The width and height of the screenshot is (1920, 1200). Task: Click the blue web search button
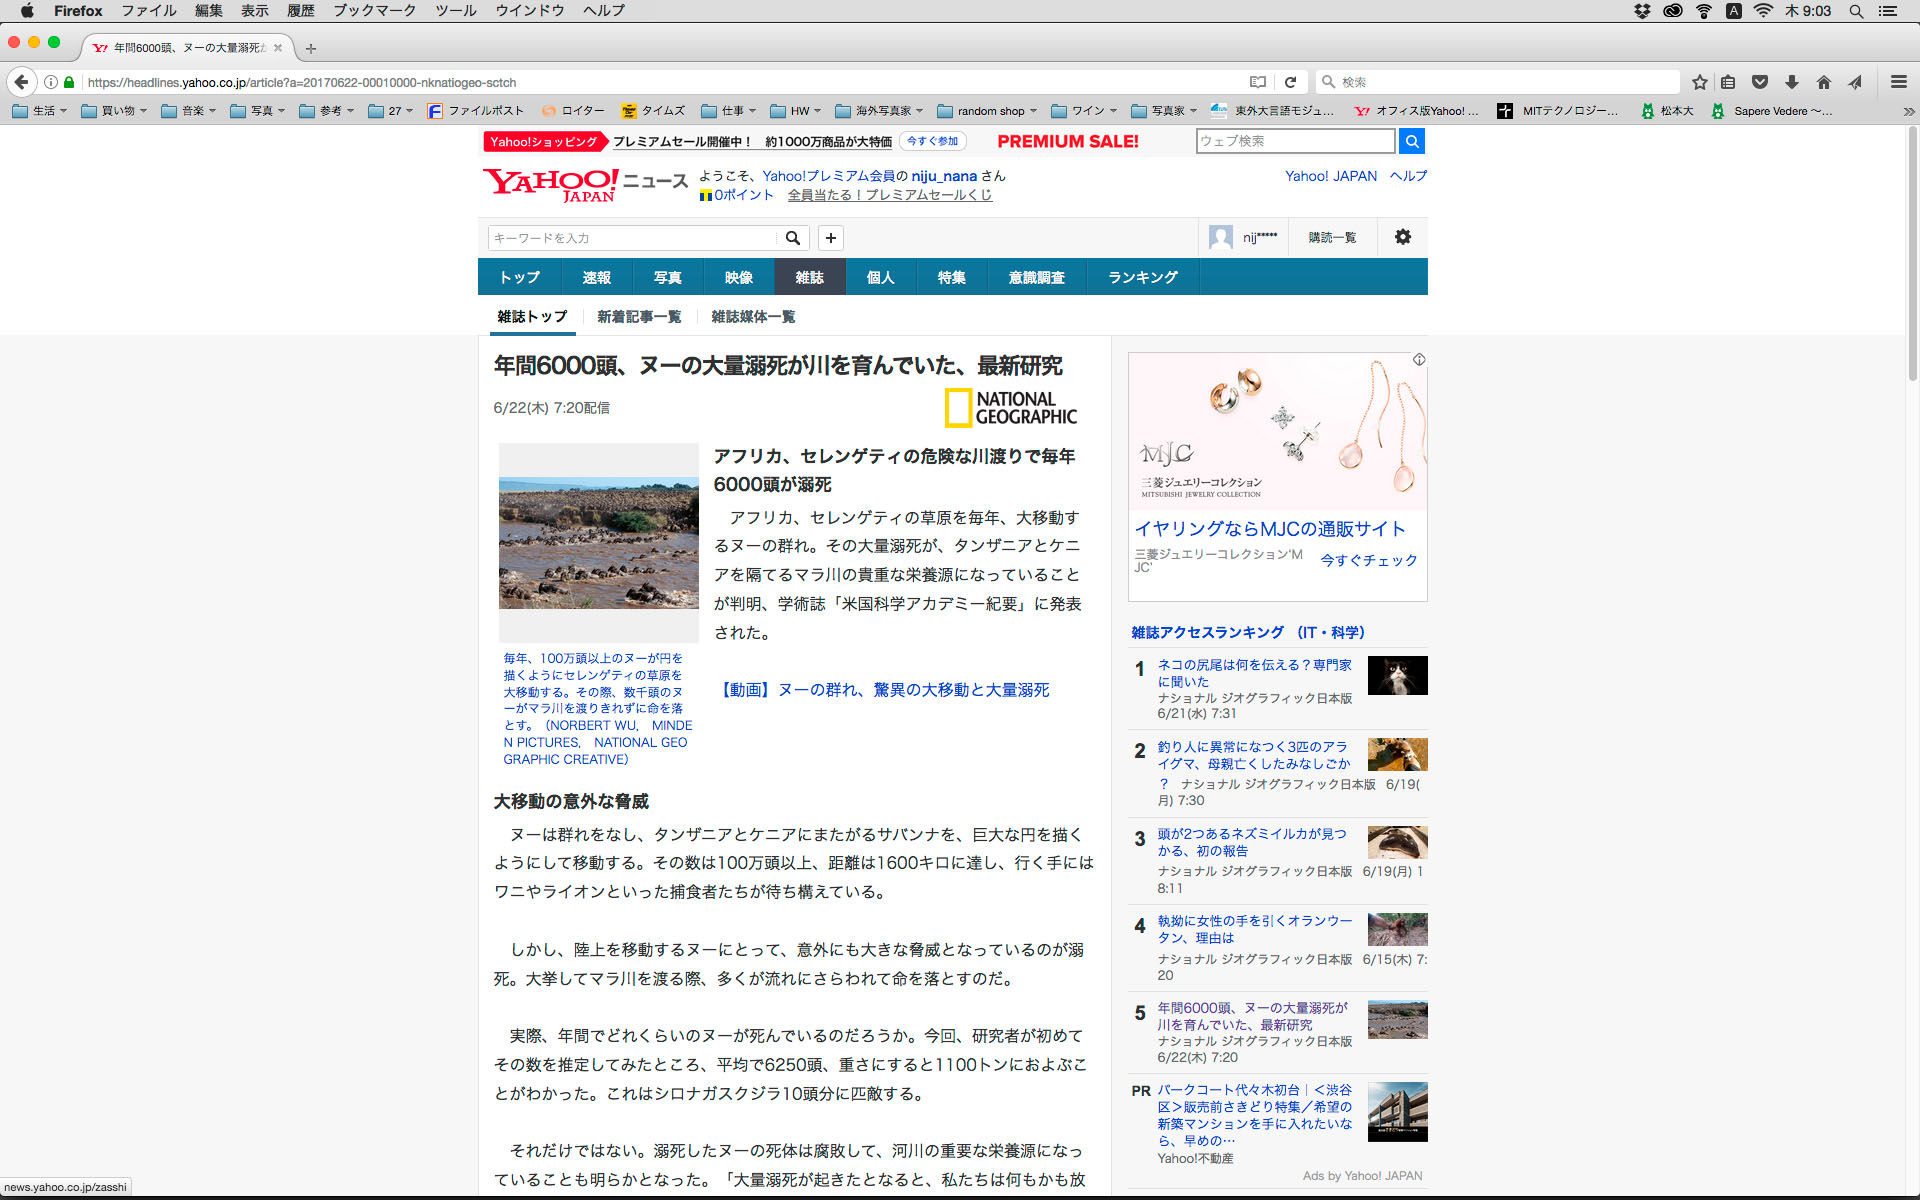(1411, 141)
